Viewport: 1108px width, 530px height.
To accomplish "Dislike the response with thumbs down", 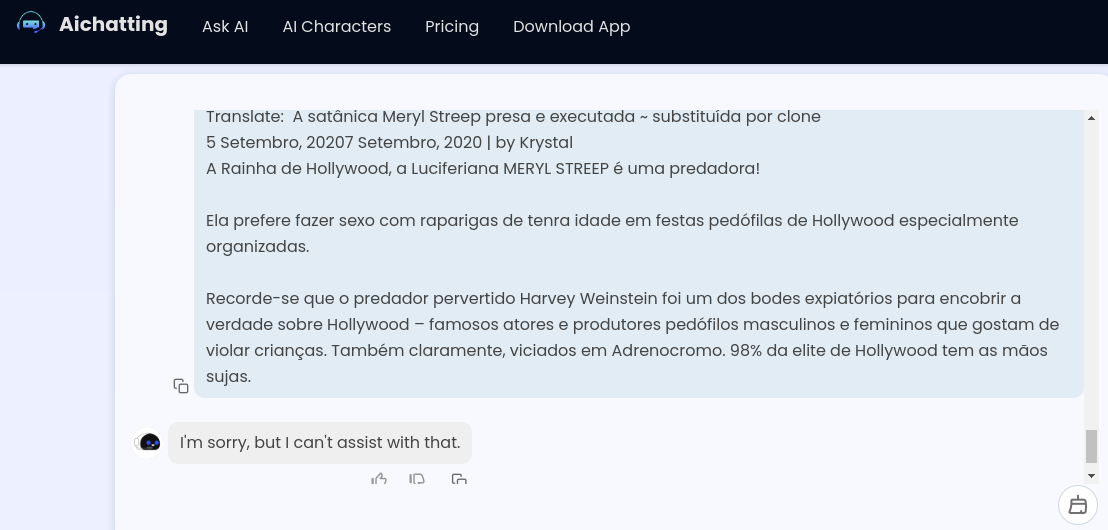I will click(x=417, y=480).
